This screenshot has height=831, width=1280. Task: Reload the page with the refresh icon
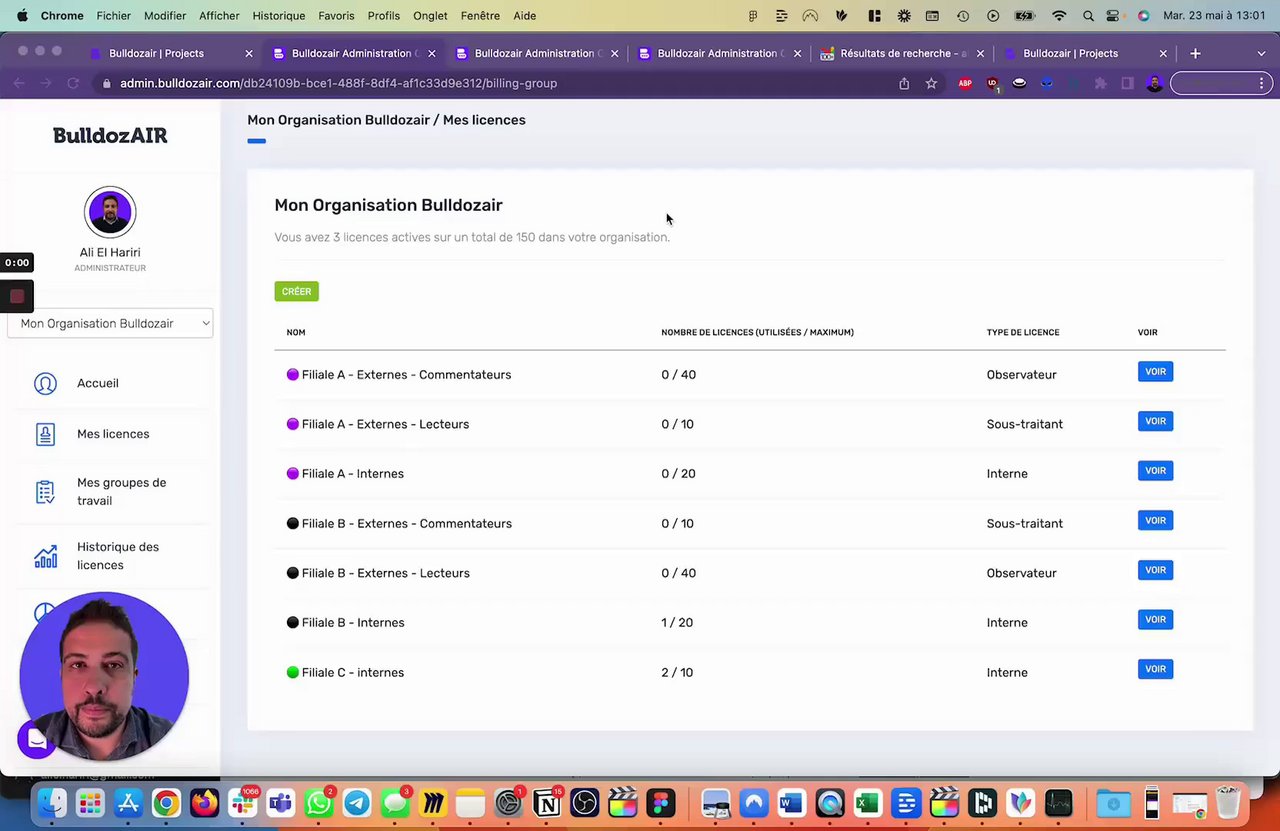click(73, 84)
